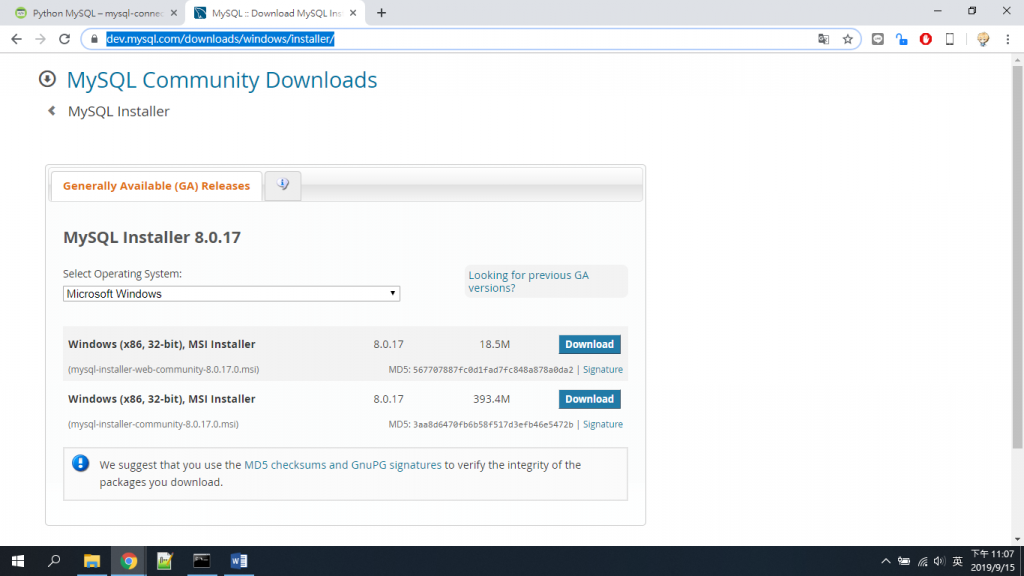This screenshot has width=1024, height=576.
Task: Download the 18.5M web installer
Action: coord(589,344)
